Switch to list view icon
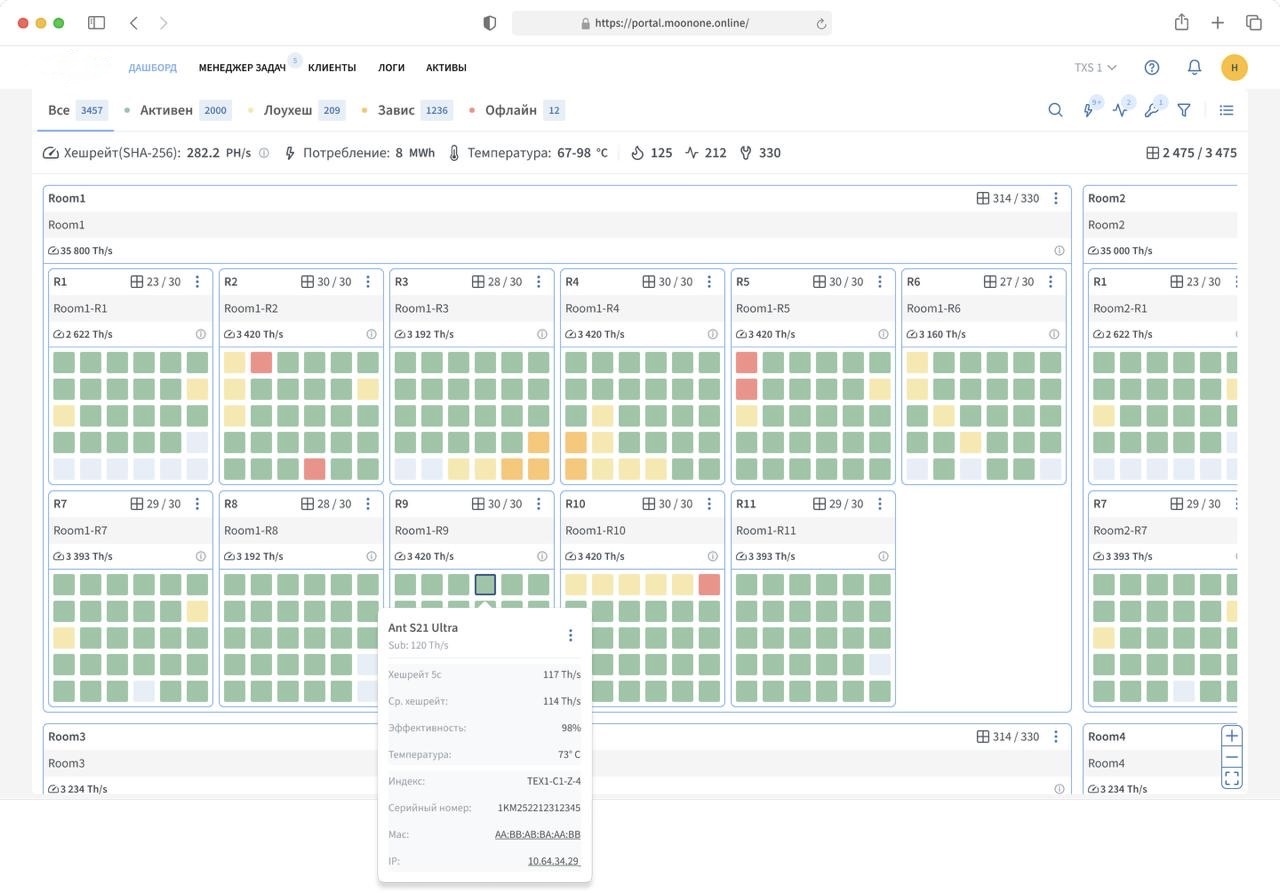The width and height of the screenshot is (1280, 893). 1226,110
